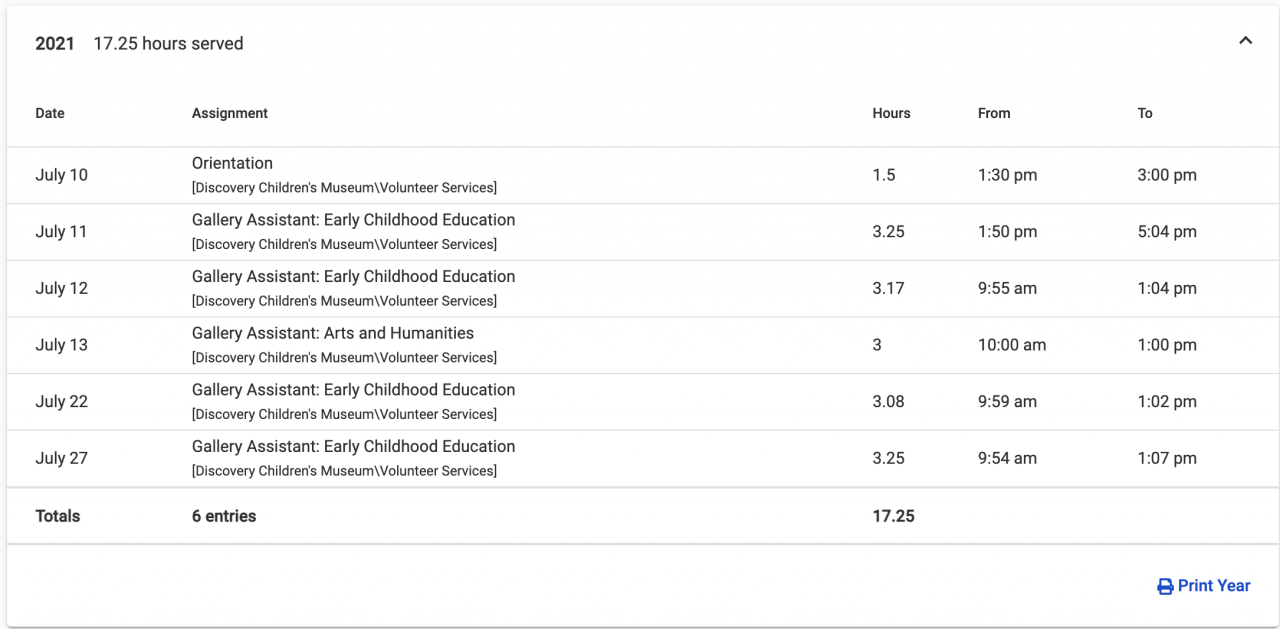This screenshot has height=629, width=1280.
Task: Collapse the 2021 hours section chevron
Action: coord(1245,41)
